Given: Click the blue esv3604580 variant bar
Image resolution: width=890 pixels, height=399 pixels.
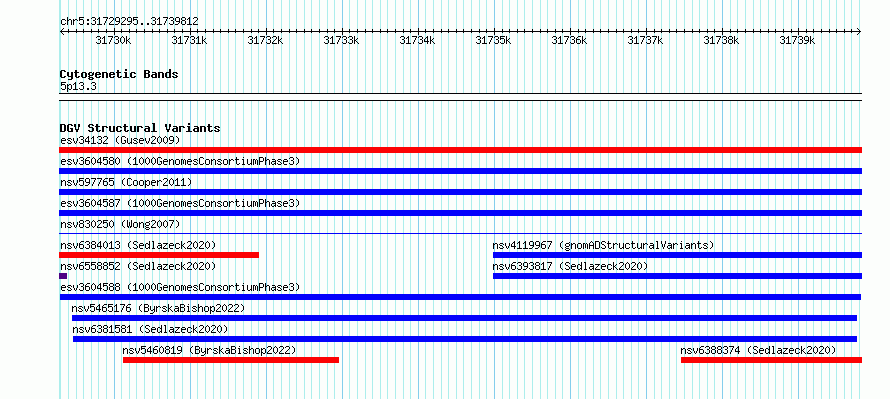Looking at the screenshot, I should (x=460, y=171).
